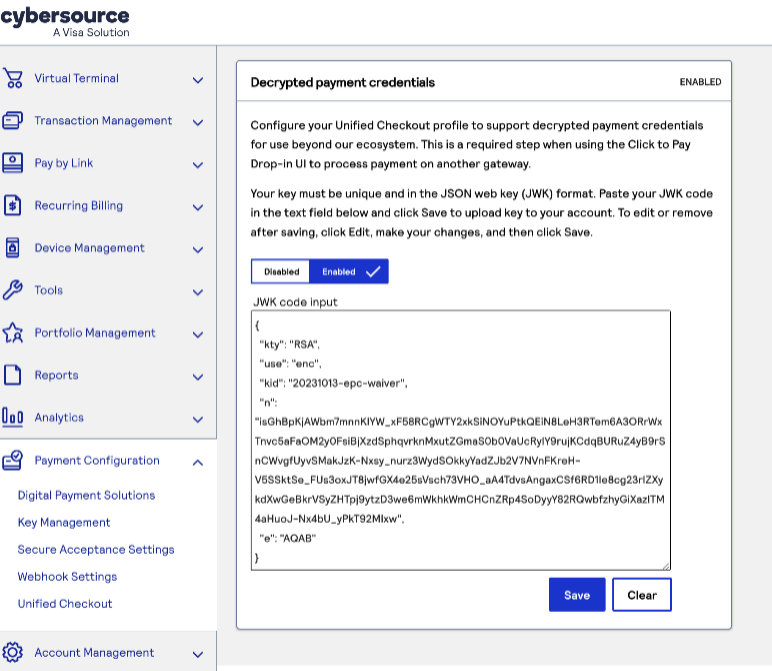Click the Tools wrench icon
Screen dimensions: 772x671
13,291
